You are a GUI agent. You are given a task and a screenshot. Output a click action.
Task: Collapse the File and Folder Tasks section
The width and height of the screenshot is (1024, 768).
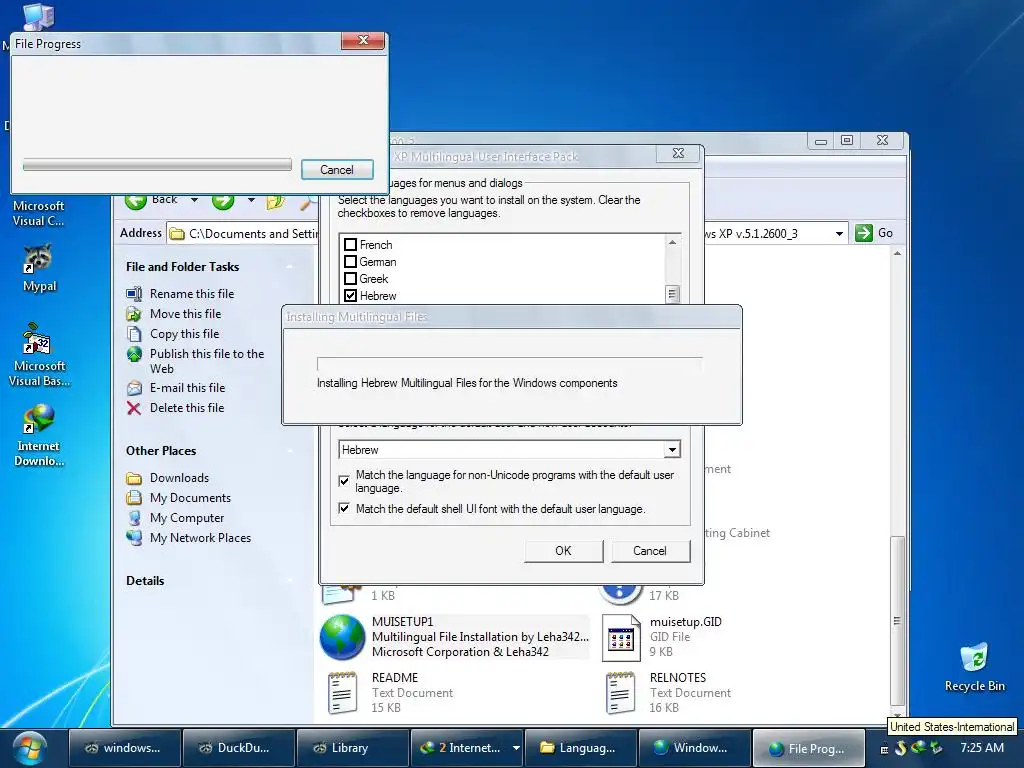coord(289,266)
